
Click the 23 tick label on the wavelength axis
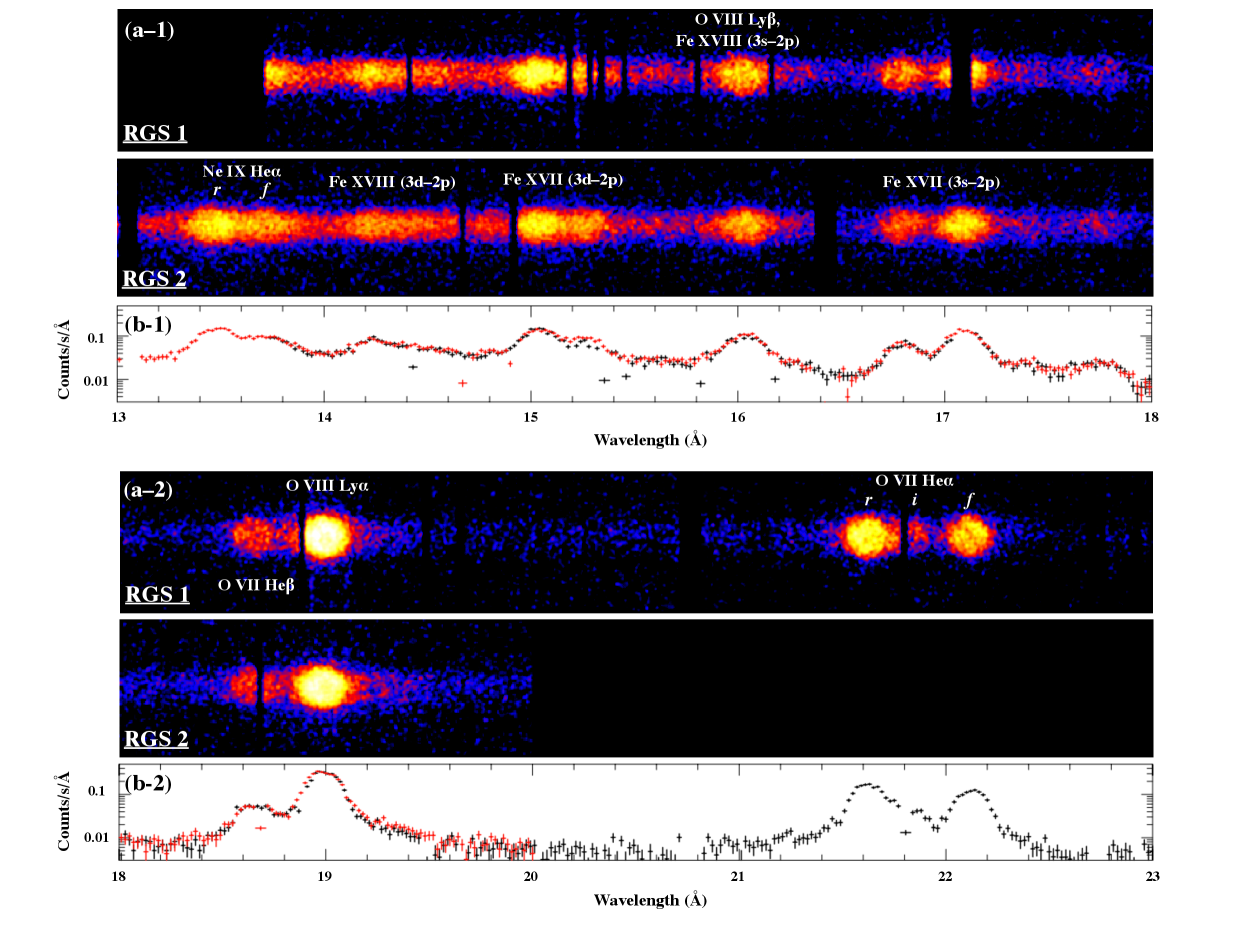coord(1151,875)
